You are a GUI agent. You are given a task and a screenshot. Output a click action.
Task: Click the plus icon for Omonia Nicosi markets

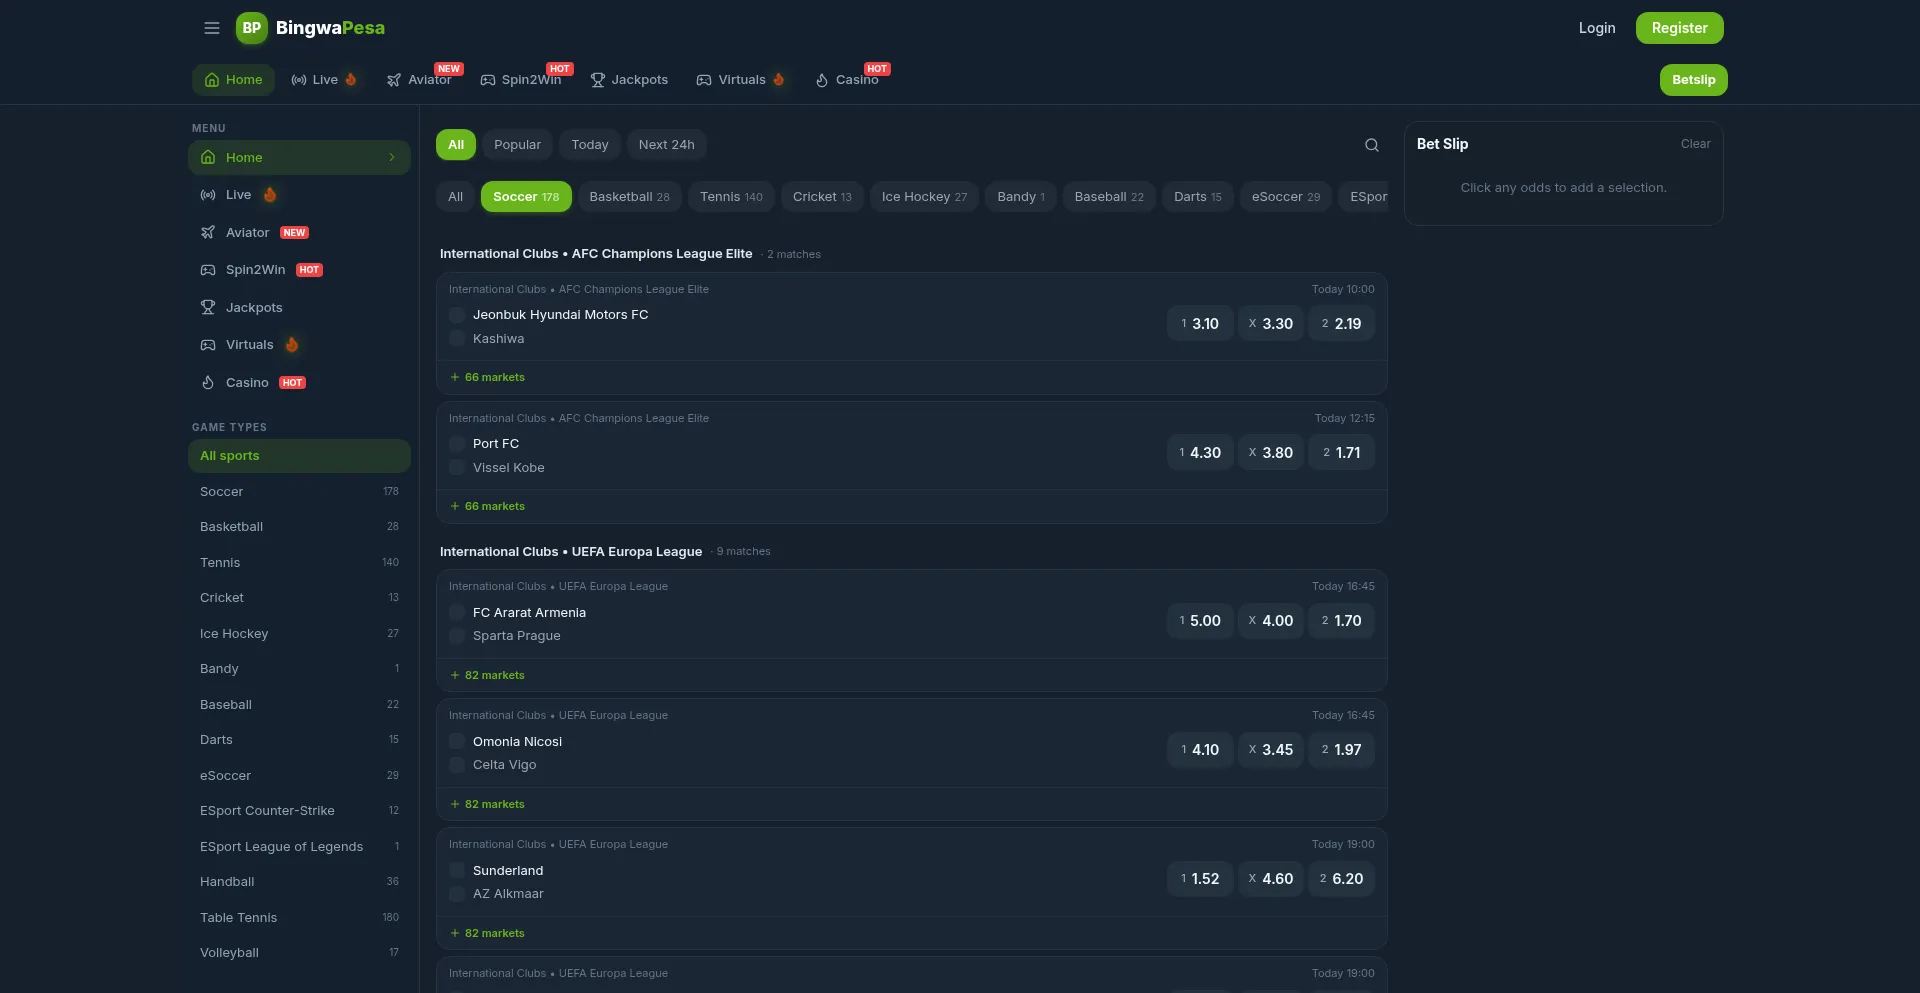(x=455, y=804)
